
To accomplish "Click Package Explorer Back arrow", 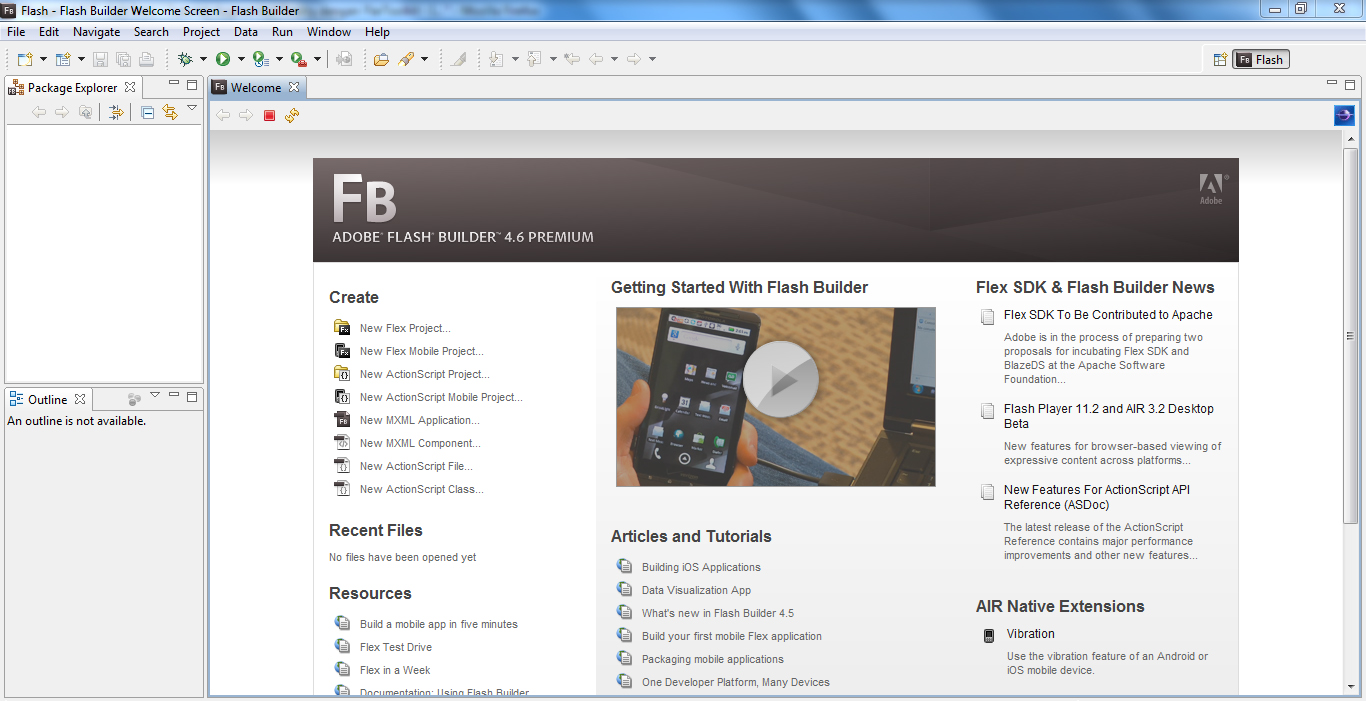I will click(39, 112).
